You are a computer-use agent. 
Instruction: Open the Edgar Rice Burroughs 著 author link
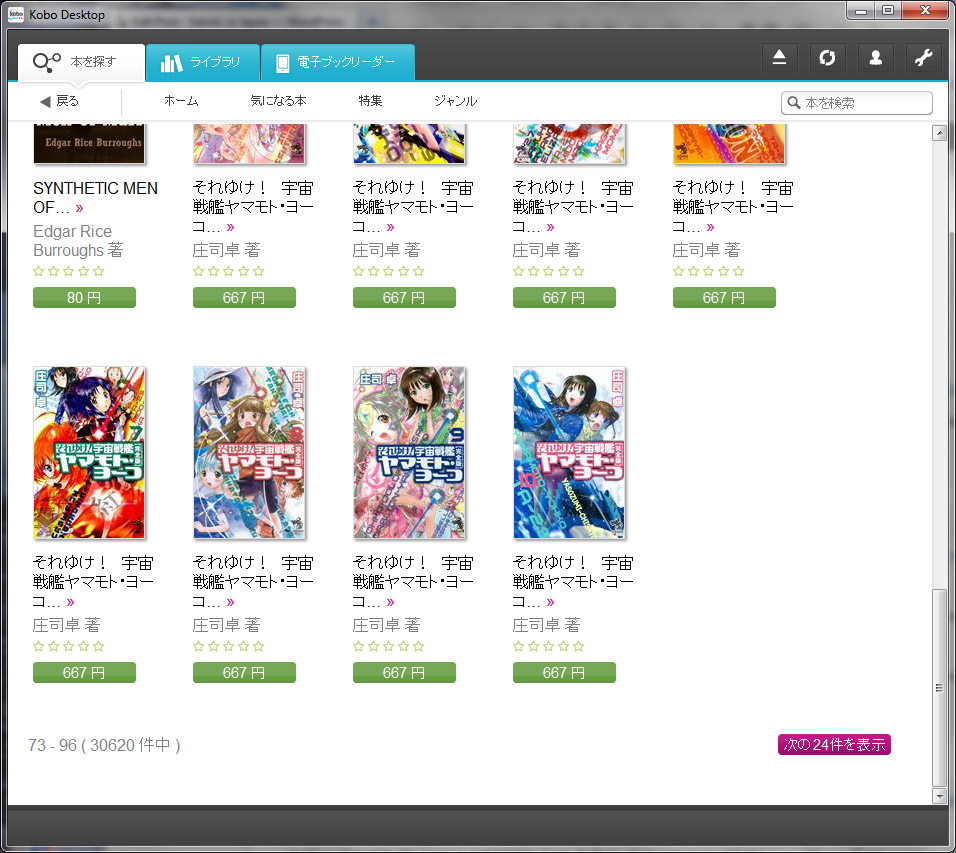(78, 241)
